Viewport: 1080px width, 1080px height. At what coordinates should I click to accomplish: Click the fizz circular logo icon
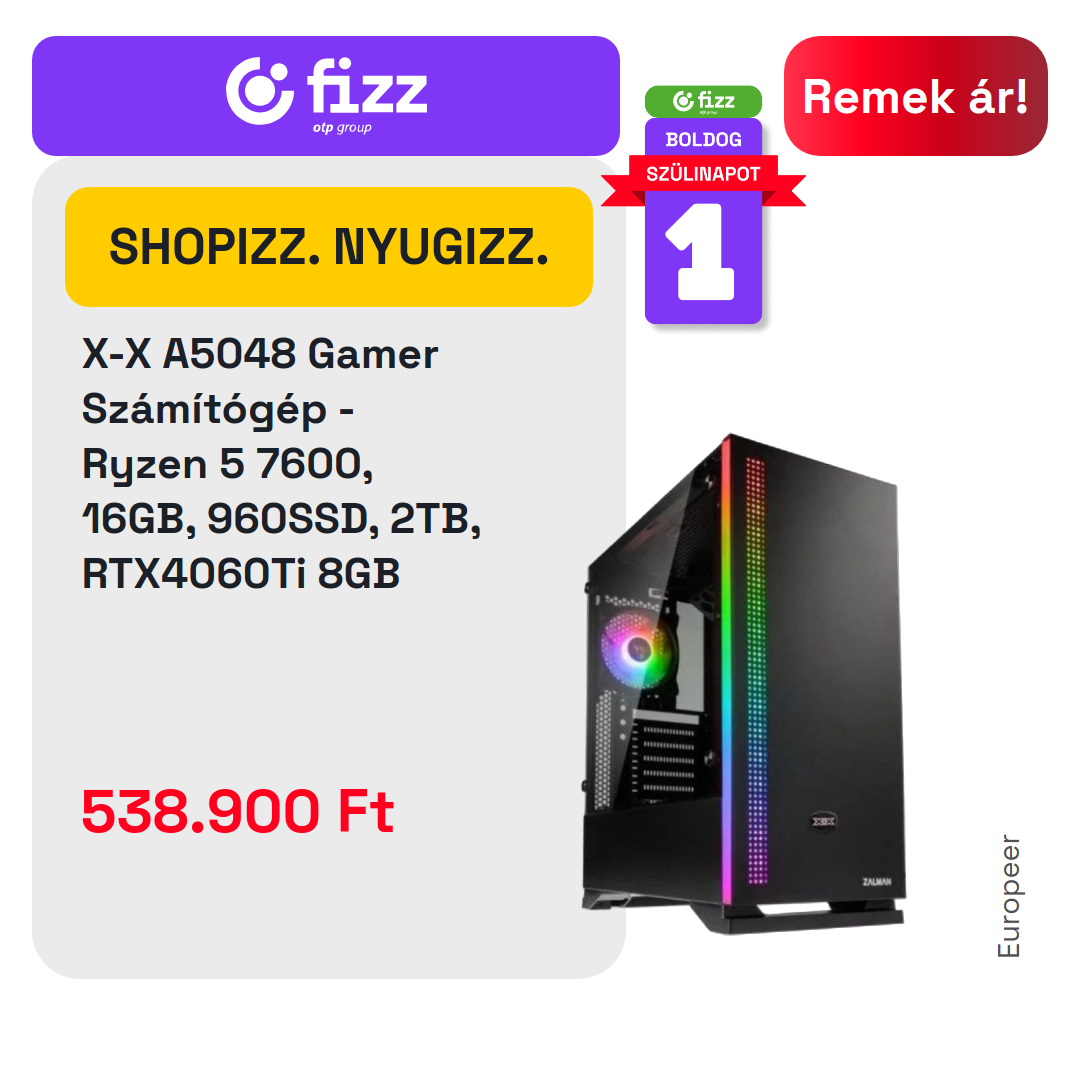pyautogui.click(x=260, y=91)
